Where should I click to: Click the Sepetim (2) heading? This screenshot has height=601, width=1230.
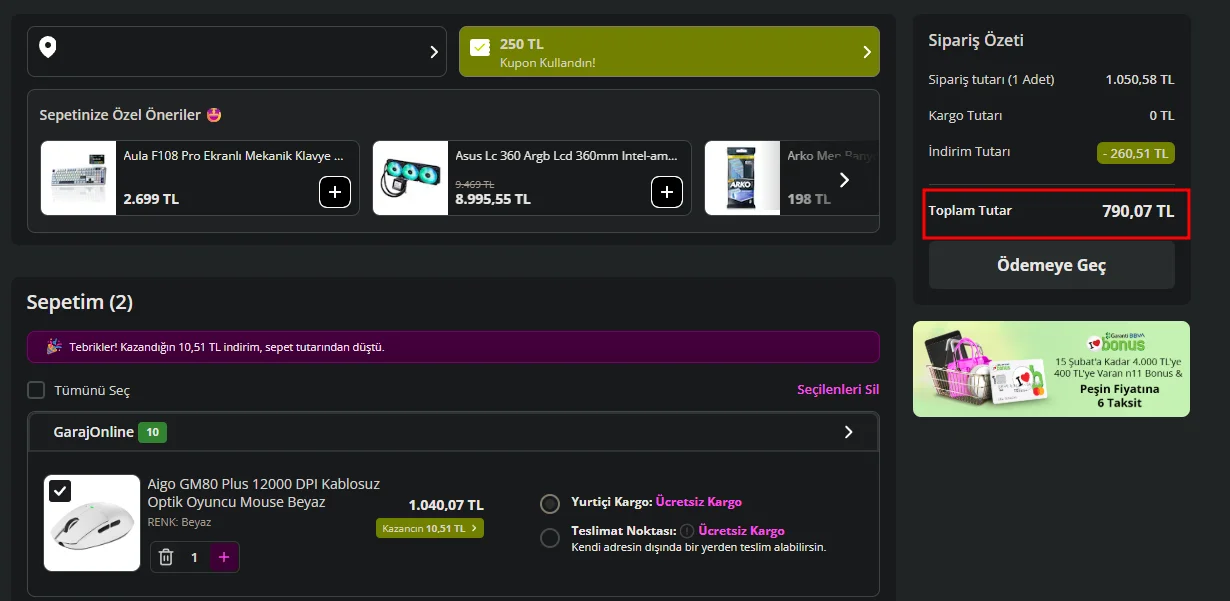(80, 302)
